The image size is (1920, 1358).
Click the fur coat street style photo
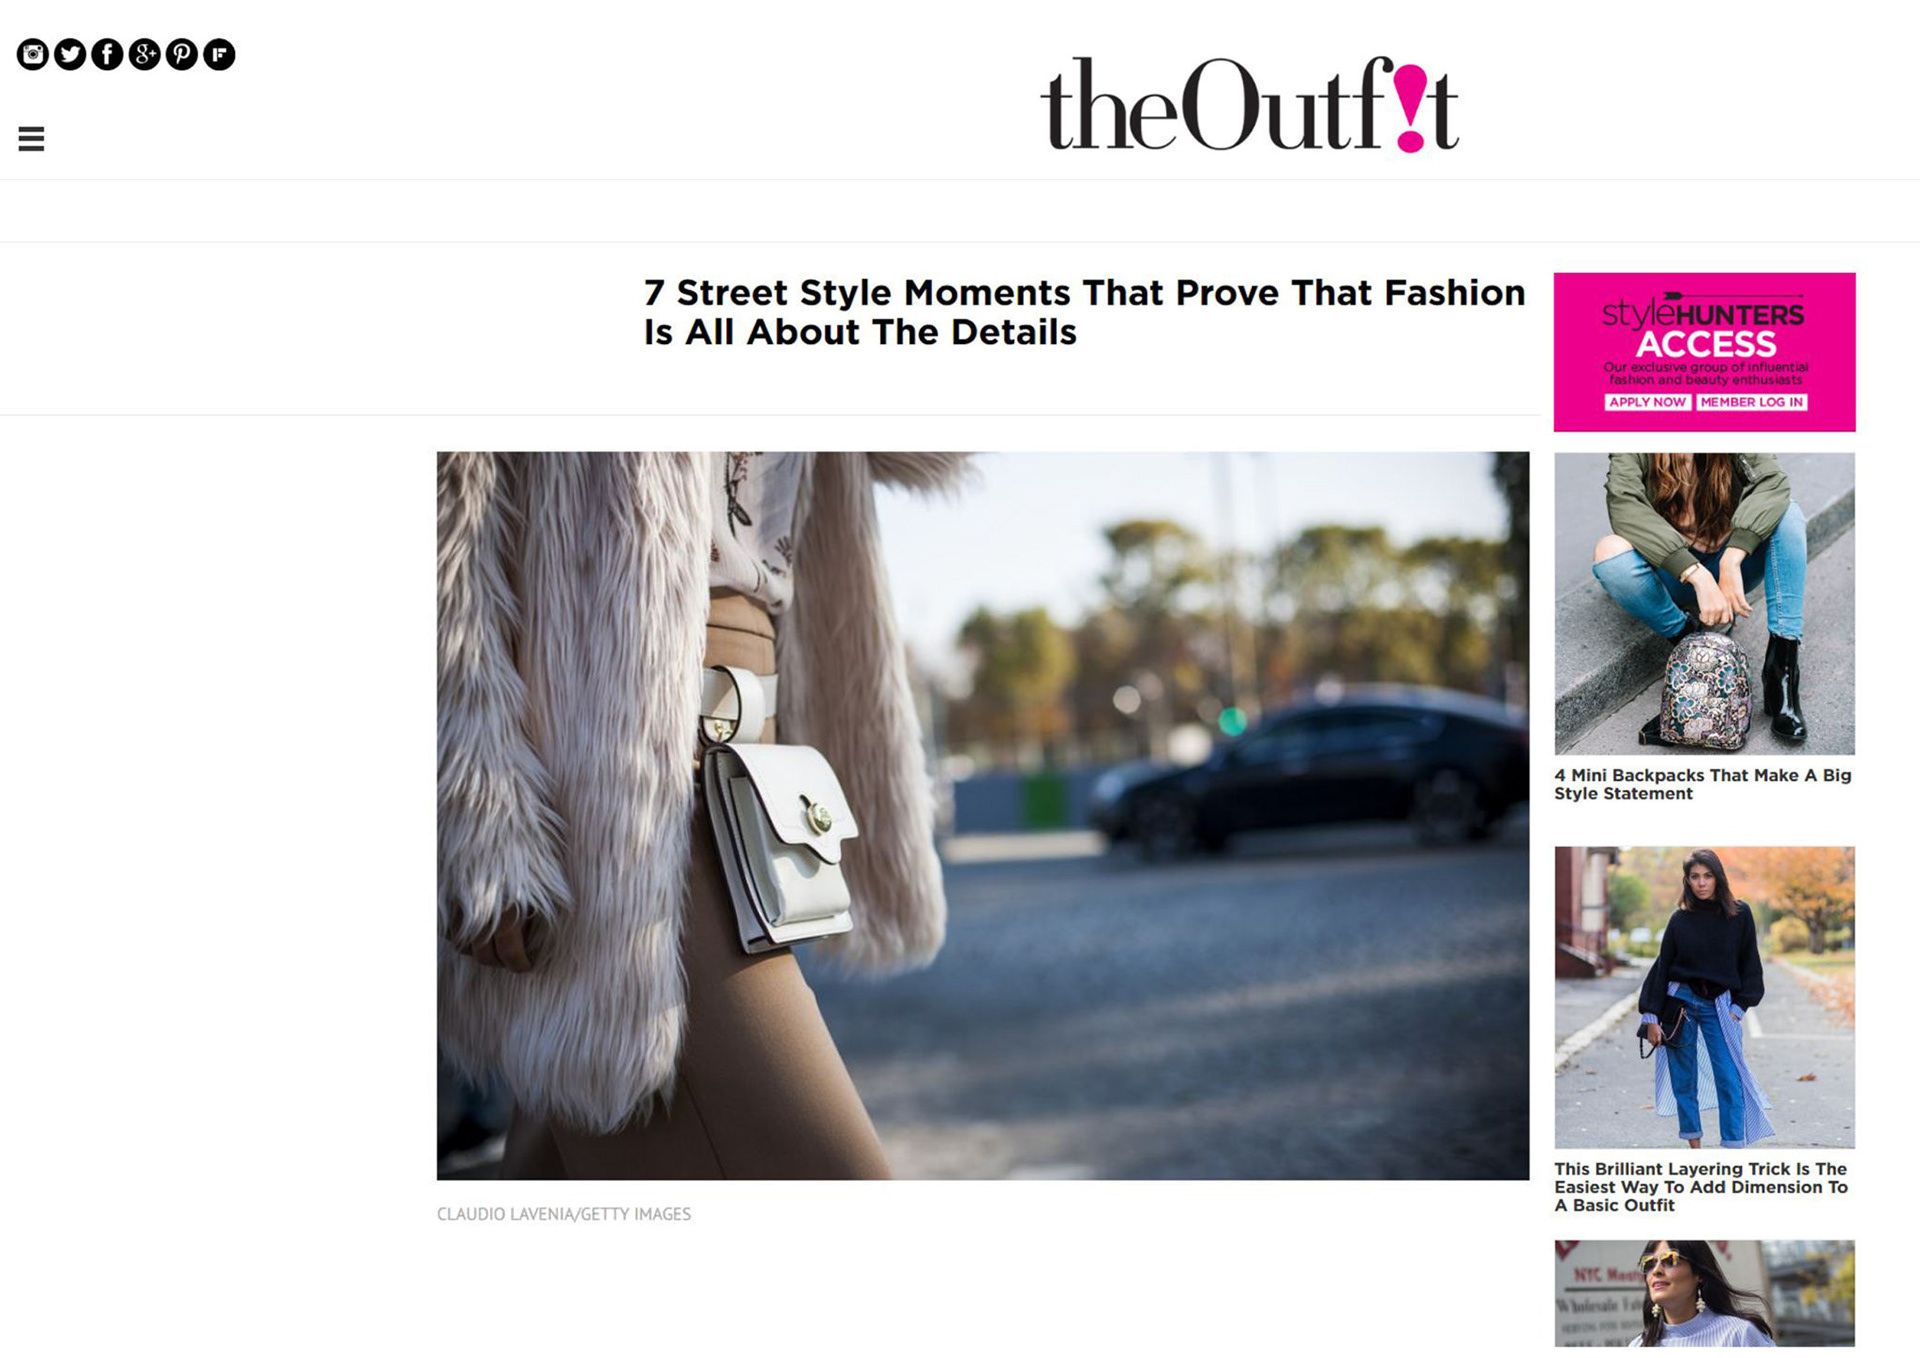(982, 815)
